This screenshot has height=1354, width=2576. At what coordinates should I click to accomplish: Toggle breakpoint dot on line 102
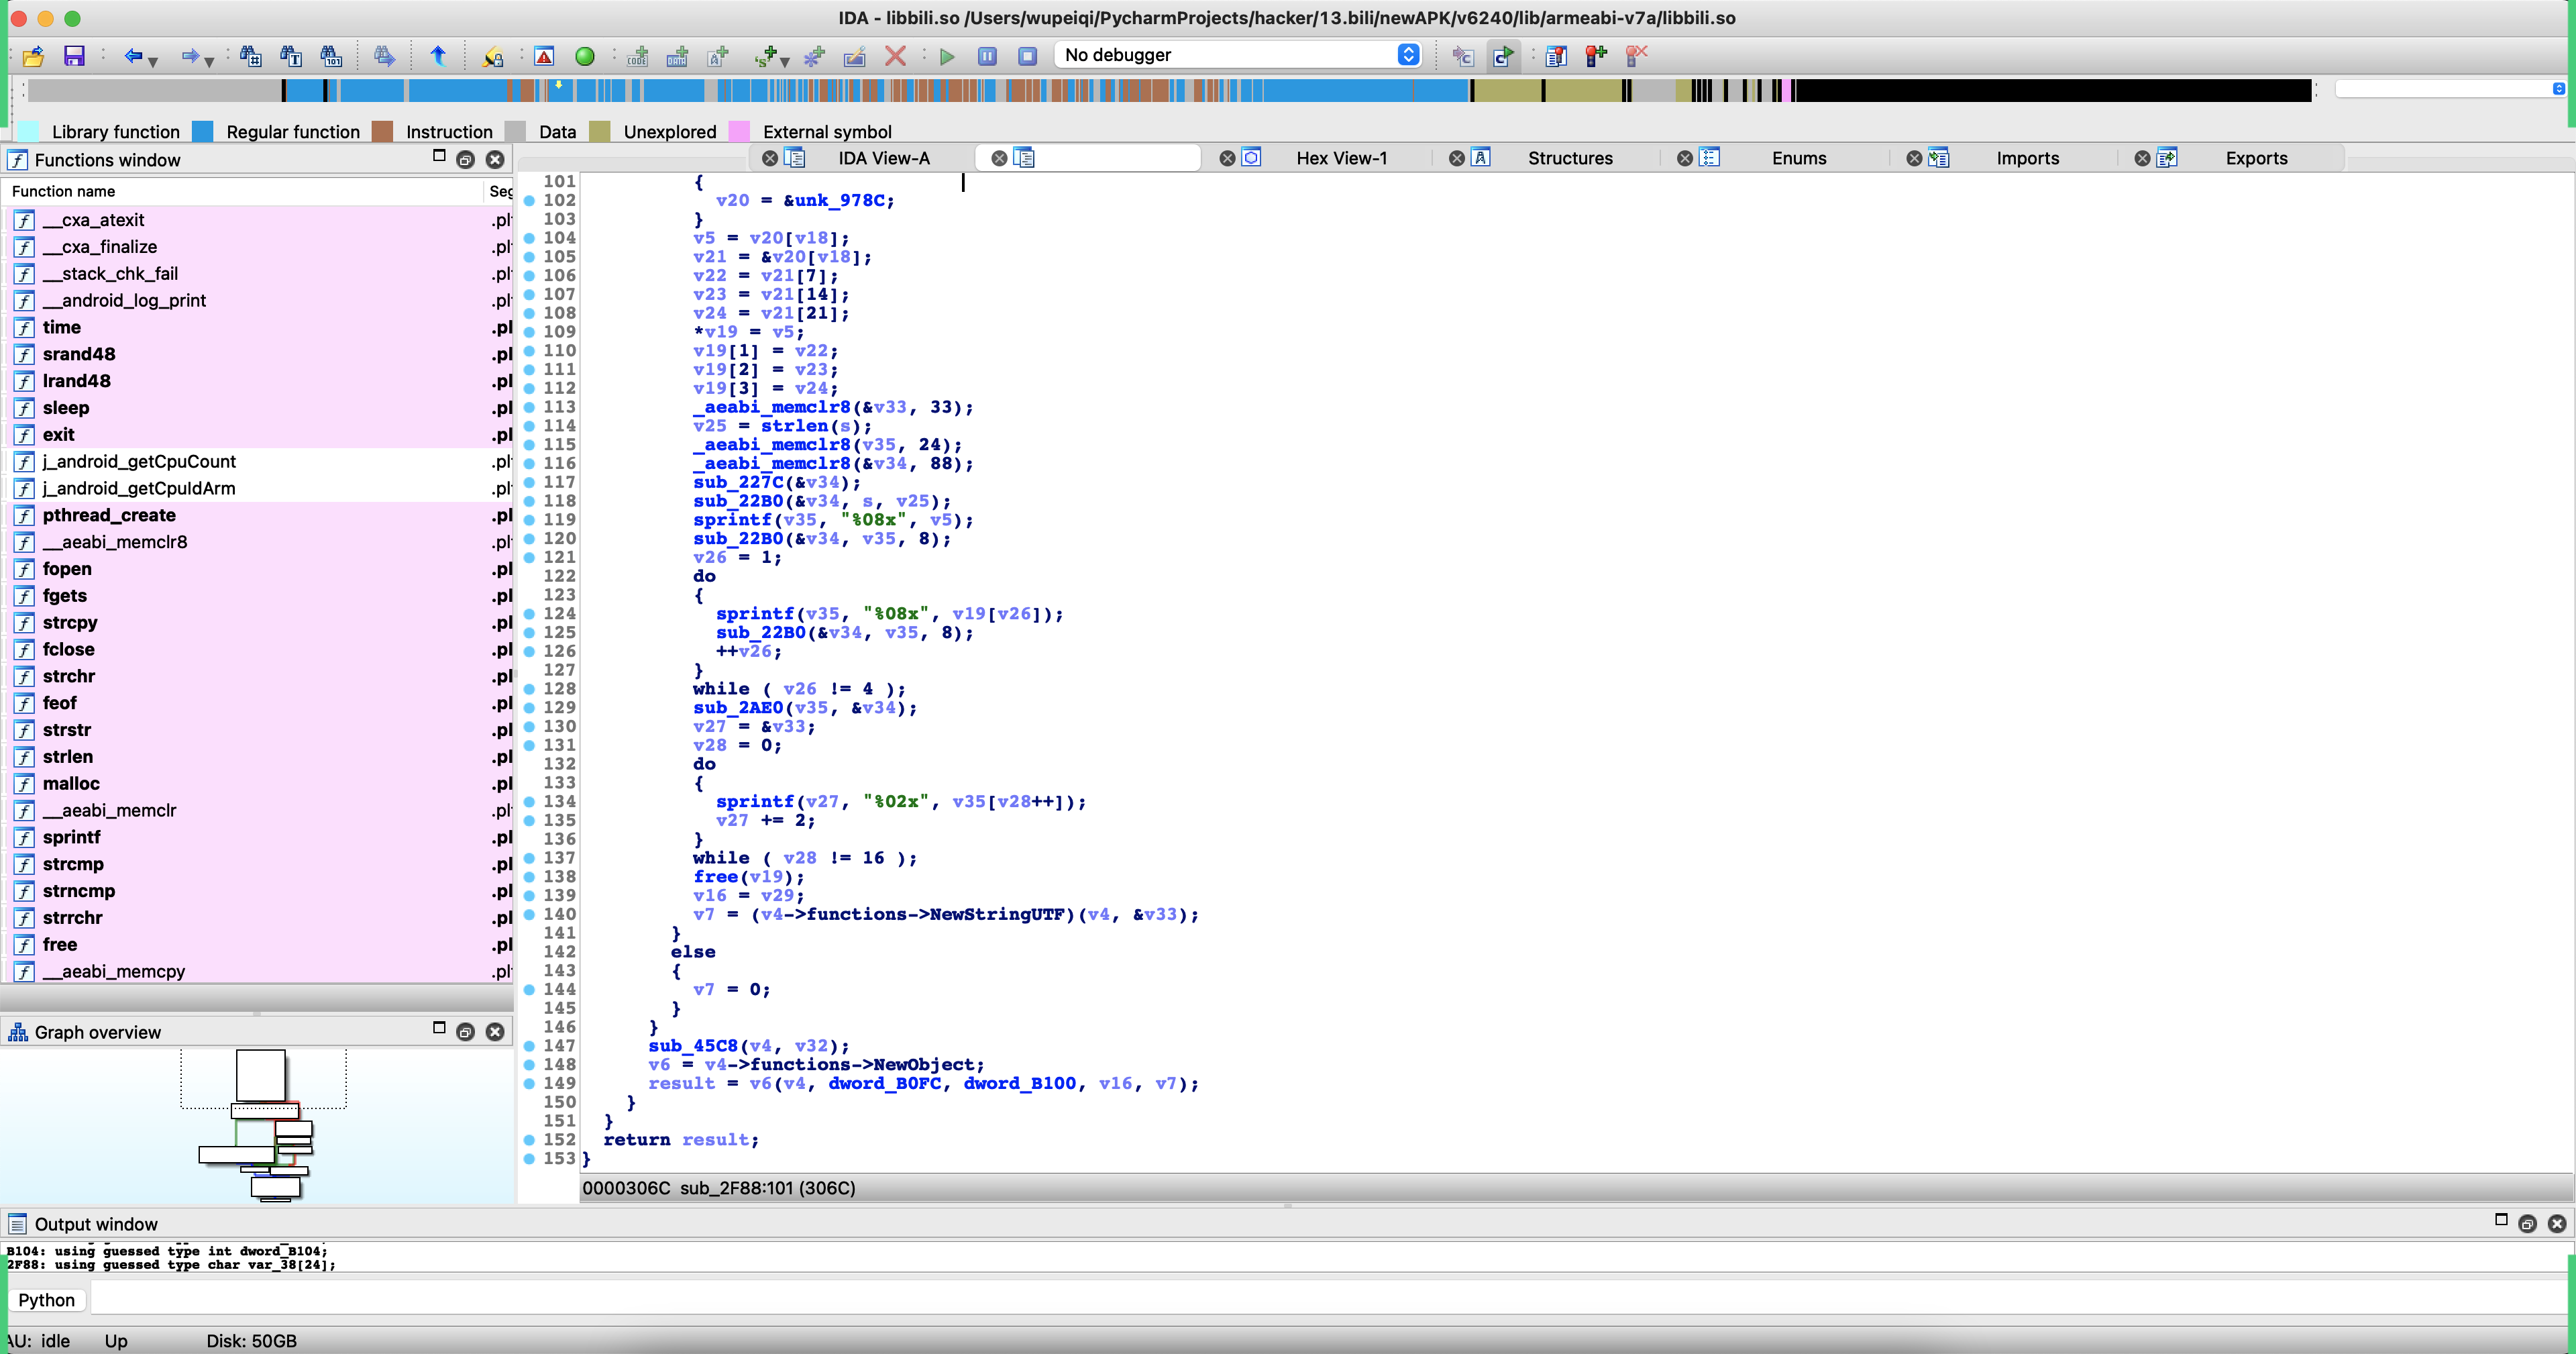pyautogui.click(x=529, y=200)
